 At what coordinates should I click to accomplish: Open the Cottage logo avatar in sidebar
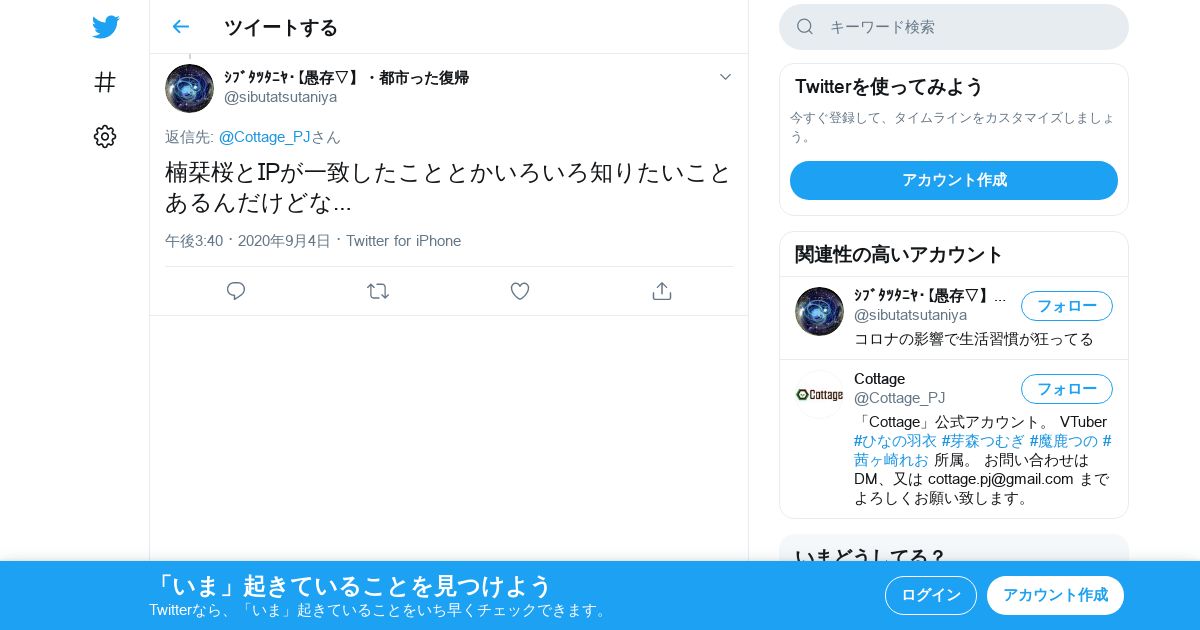819,394
